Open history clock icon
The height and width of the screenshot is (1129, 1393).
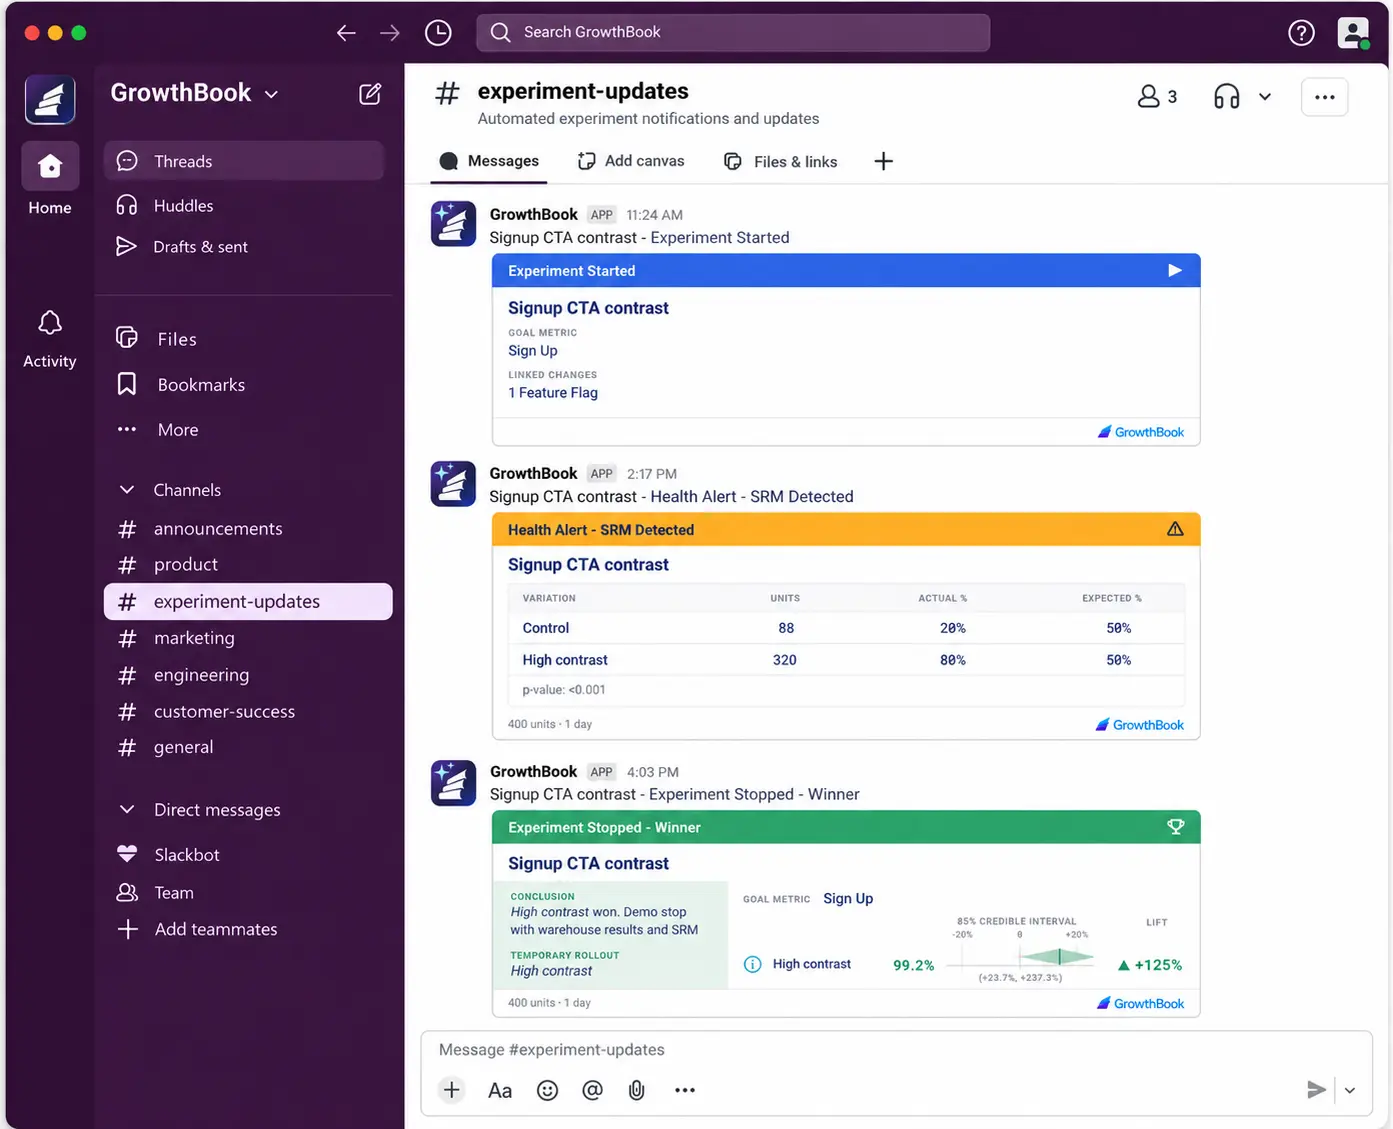(x=438, y=33)
